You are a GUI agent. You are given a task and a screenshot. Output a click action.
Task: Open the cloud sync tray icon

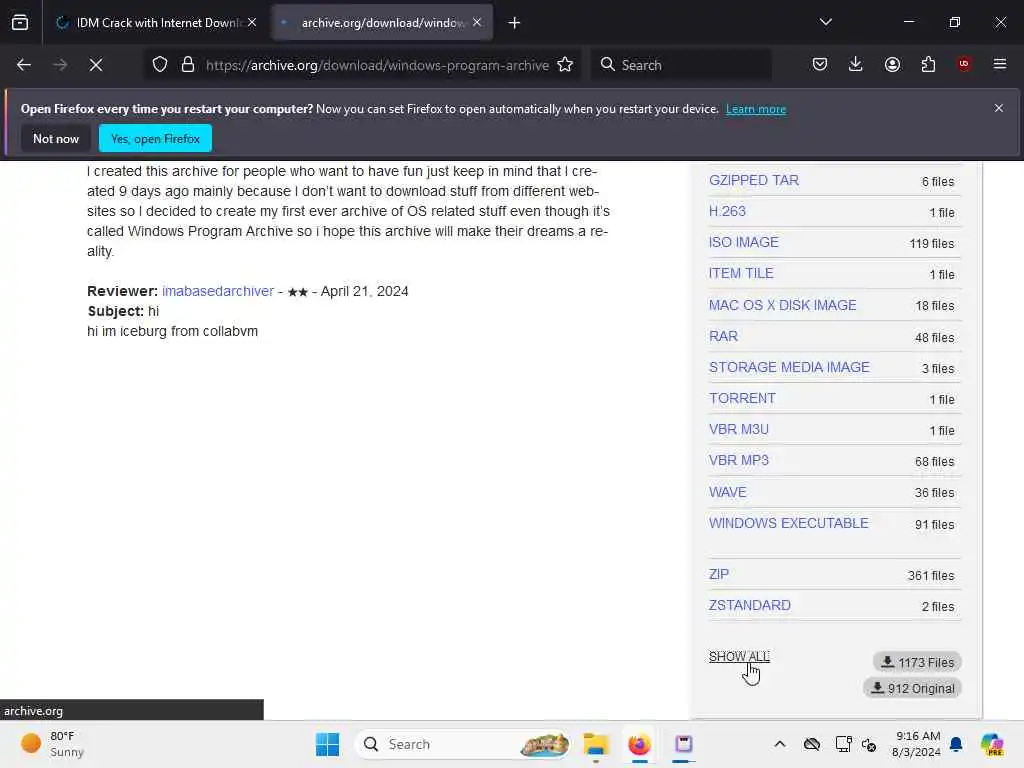pos(812,744)
